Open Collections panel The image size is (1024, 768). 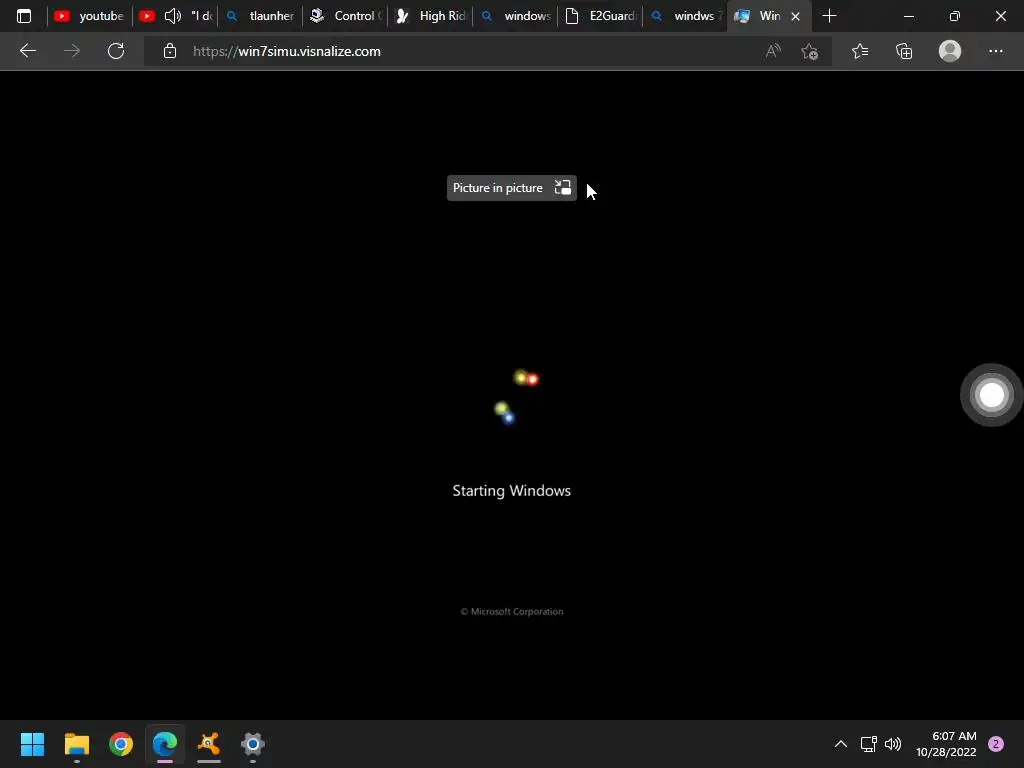pos(904,51)
